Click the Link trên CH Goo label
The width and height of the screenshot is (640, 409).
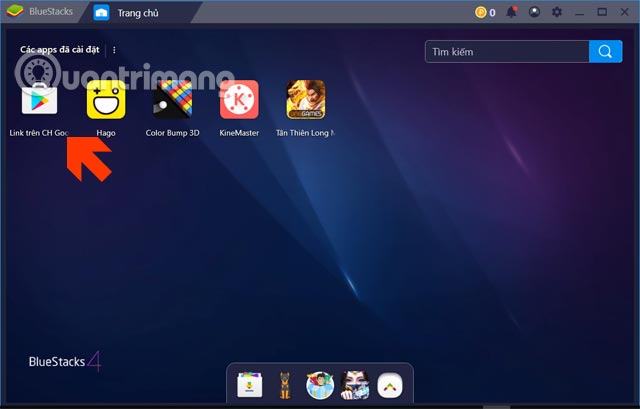point(39,133)
